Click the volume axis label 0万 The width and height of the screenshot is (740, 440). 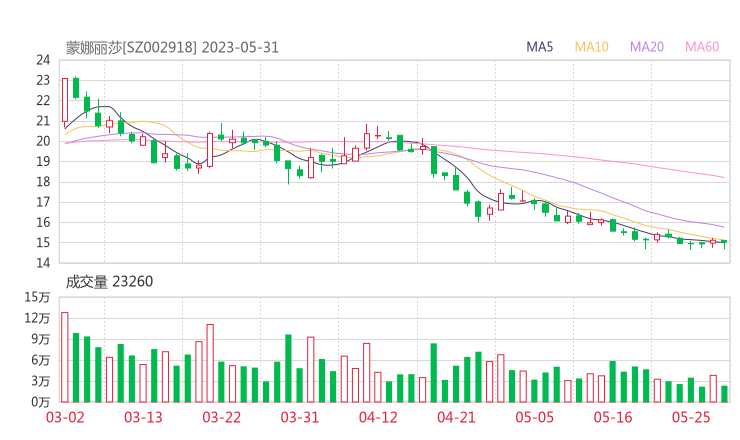coord(41,402)
